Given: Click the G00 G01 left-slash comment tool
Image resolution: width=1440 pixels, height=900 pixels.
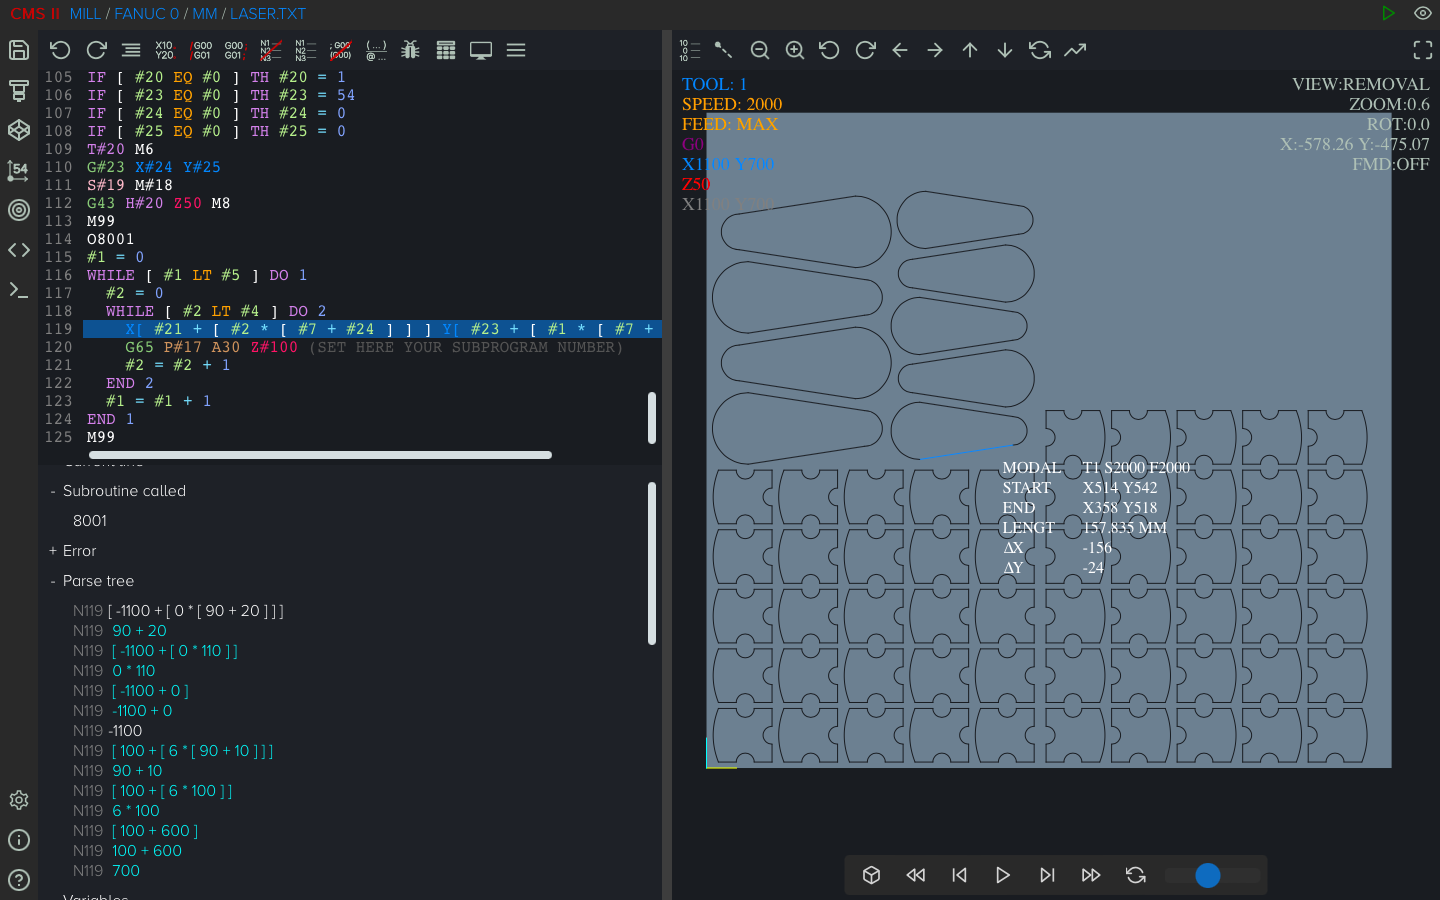Looking at the screenshot, I should [201, 50].
